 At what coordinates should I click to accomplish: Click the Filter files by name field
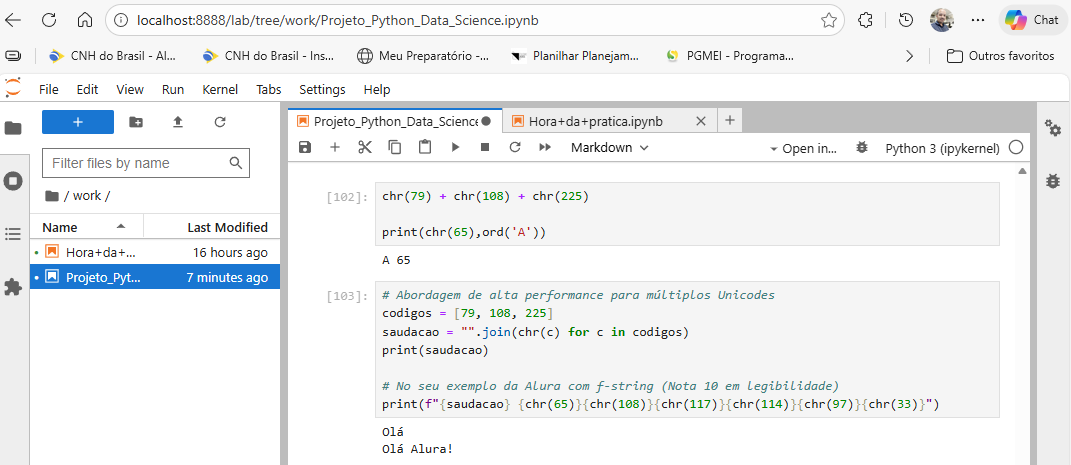coord(138,163)
